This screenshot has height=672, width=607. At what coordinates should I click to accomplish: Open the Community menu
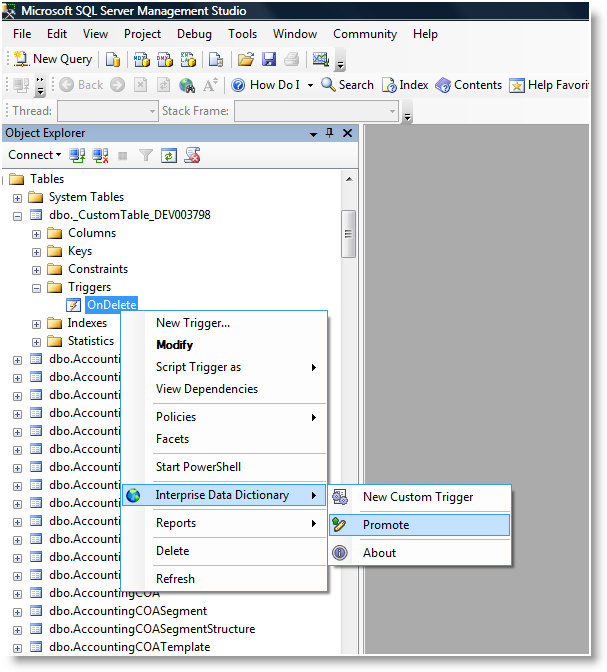tap(365, 34)
